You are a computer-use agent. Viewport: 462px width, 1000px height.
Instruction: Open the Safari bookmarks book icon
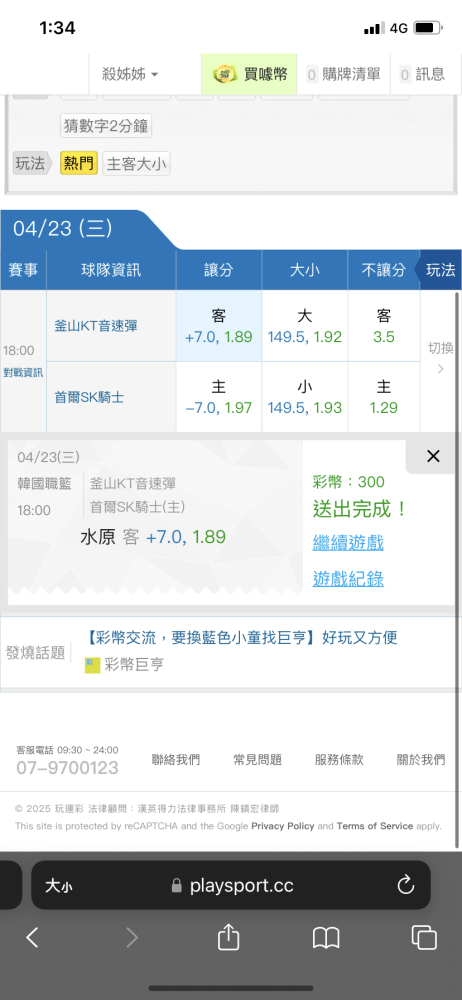point(325,938)
